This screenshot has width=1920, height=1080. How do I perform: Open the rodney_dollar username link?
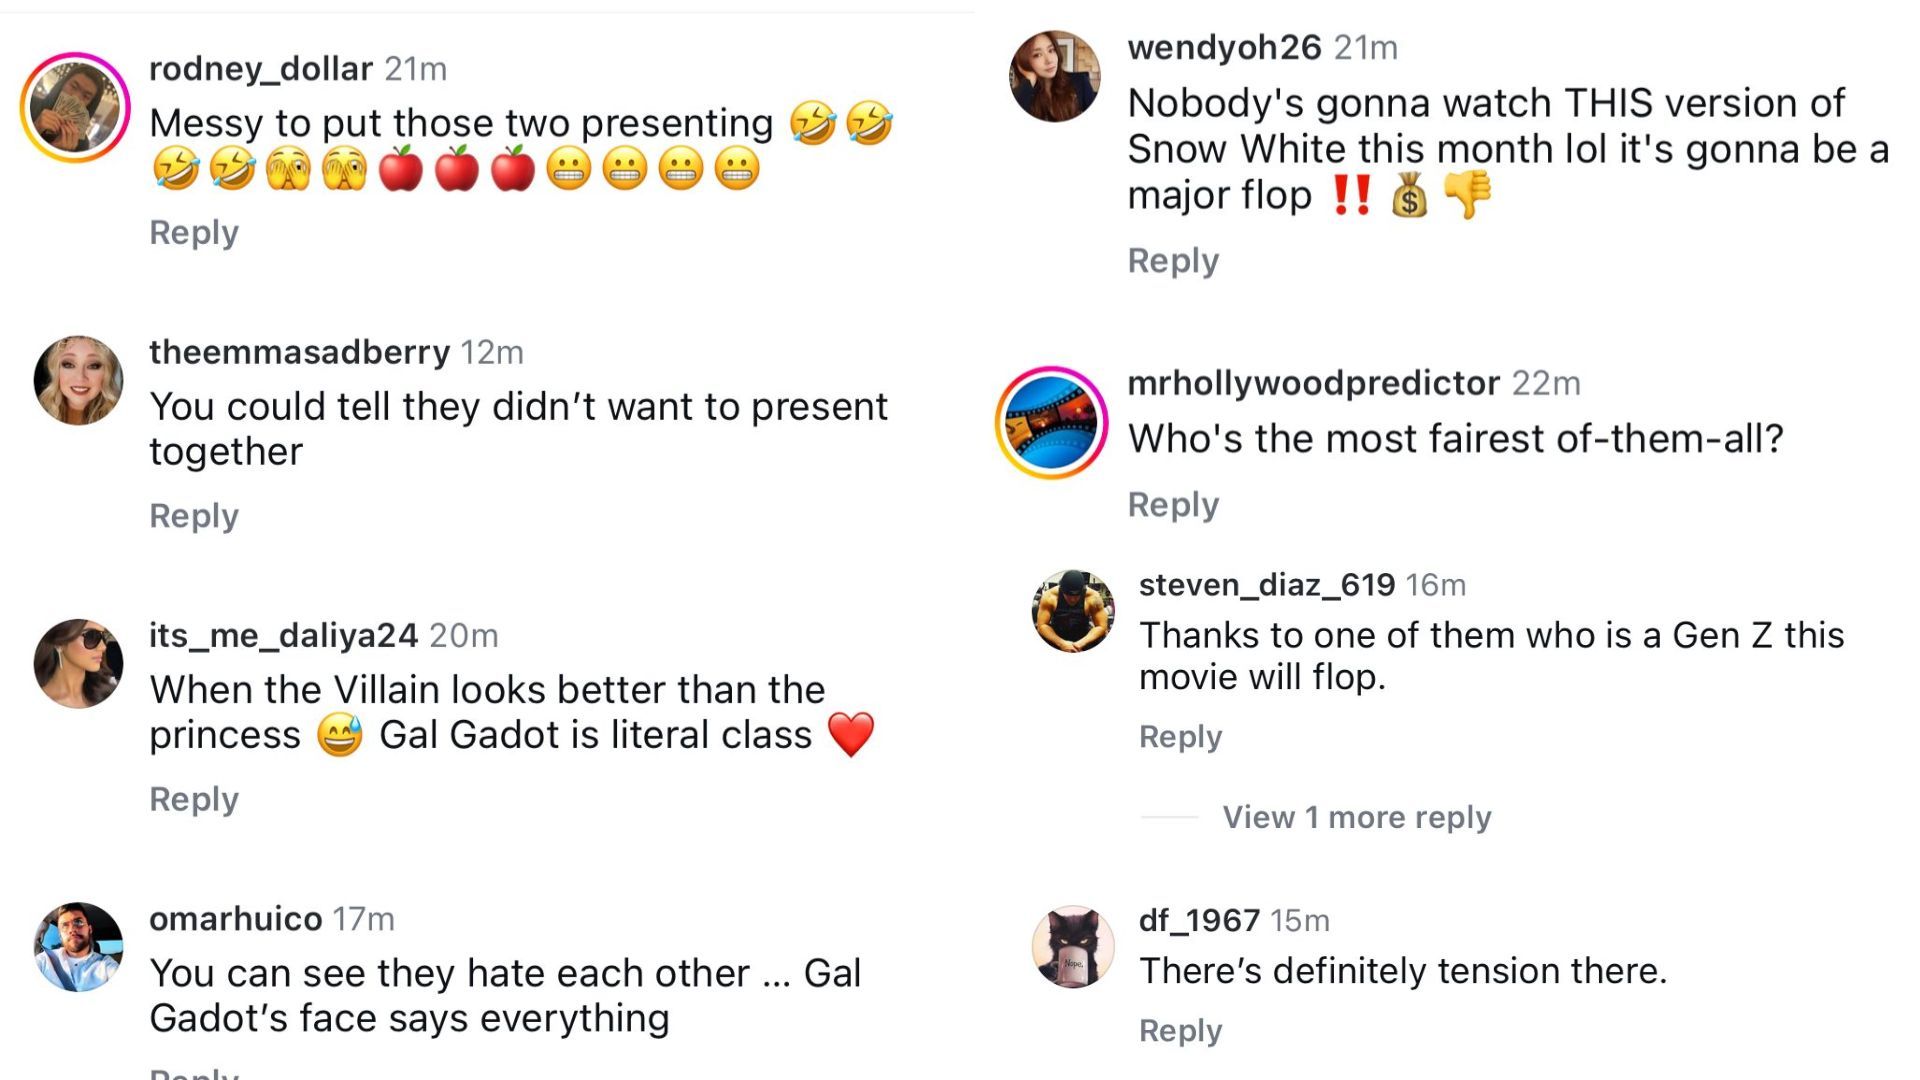(260, 69)
